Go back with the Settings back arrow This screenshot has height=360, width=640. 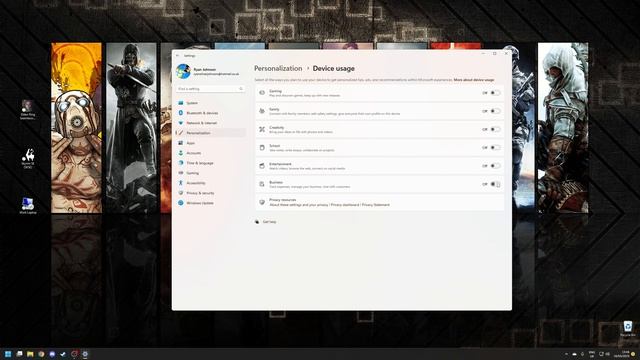[178, 56]
